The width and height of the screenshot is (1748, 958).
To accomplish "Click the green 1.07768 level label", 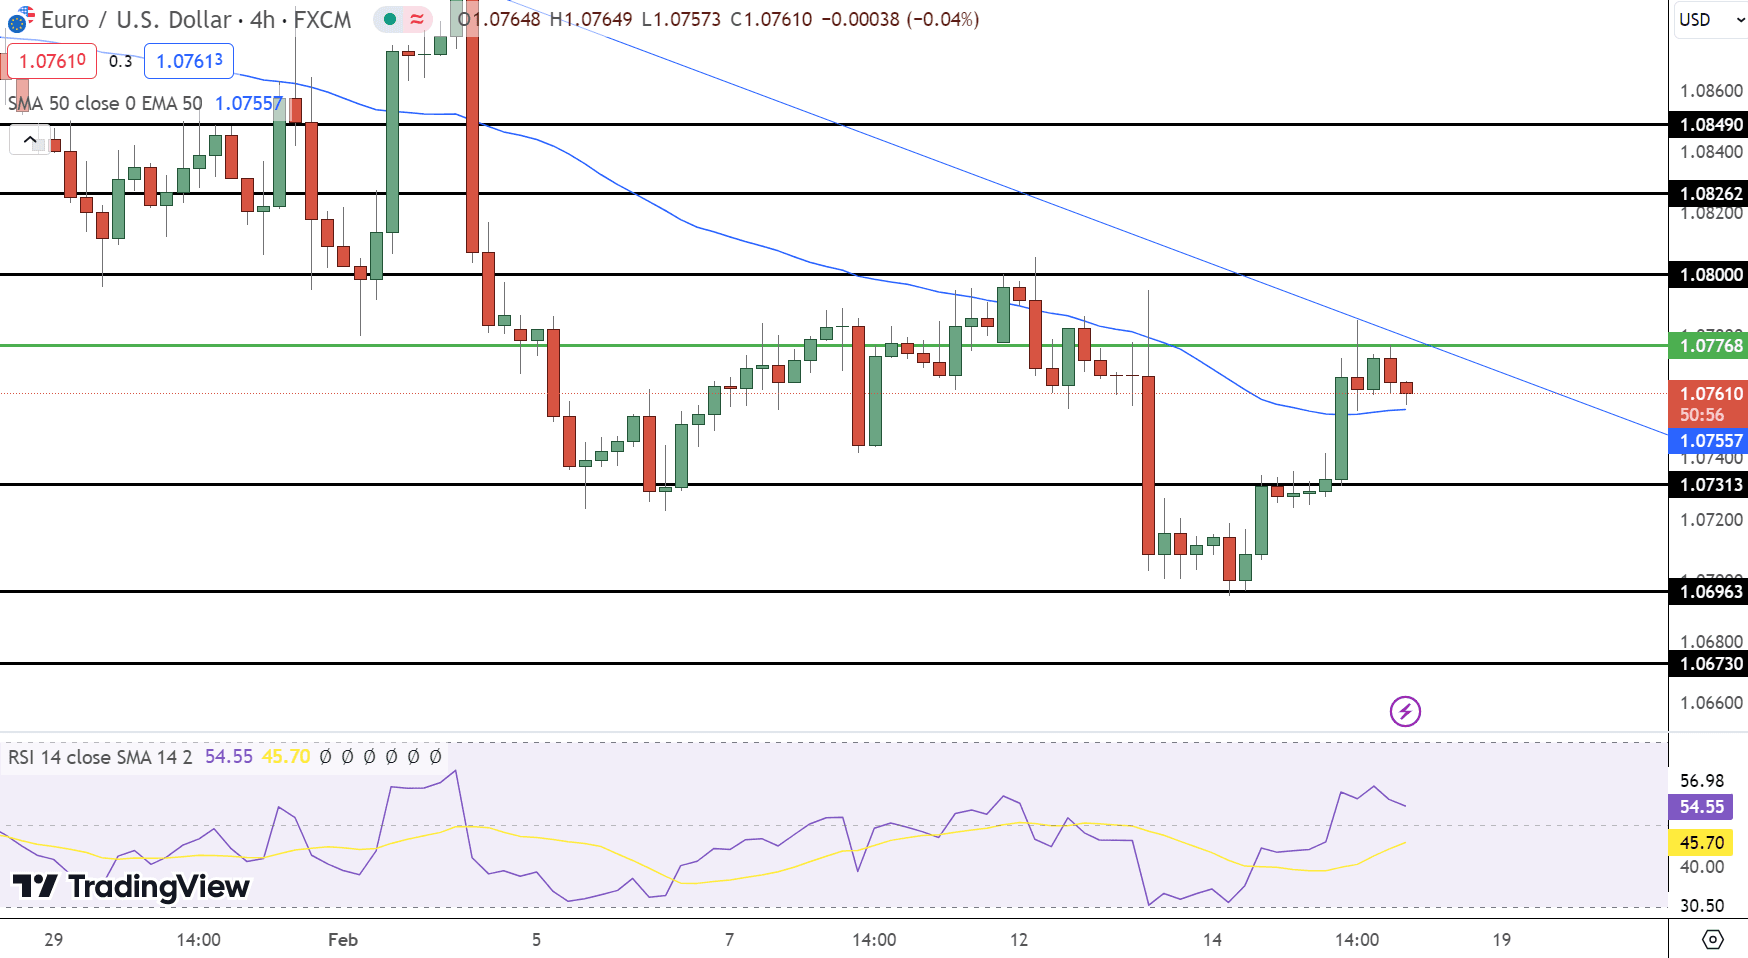I will [1709, 346].
